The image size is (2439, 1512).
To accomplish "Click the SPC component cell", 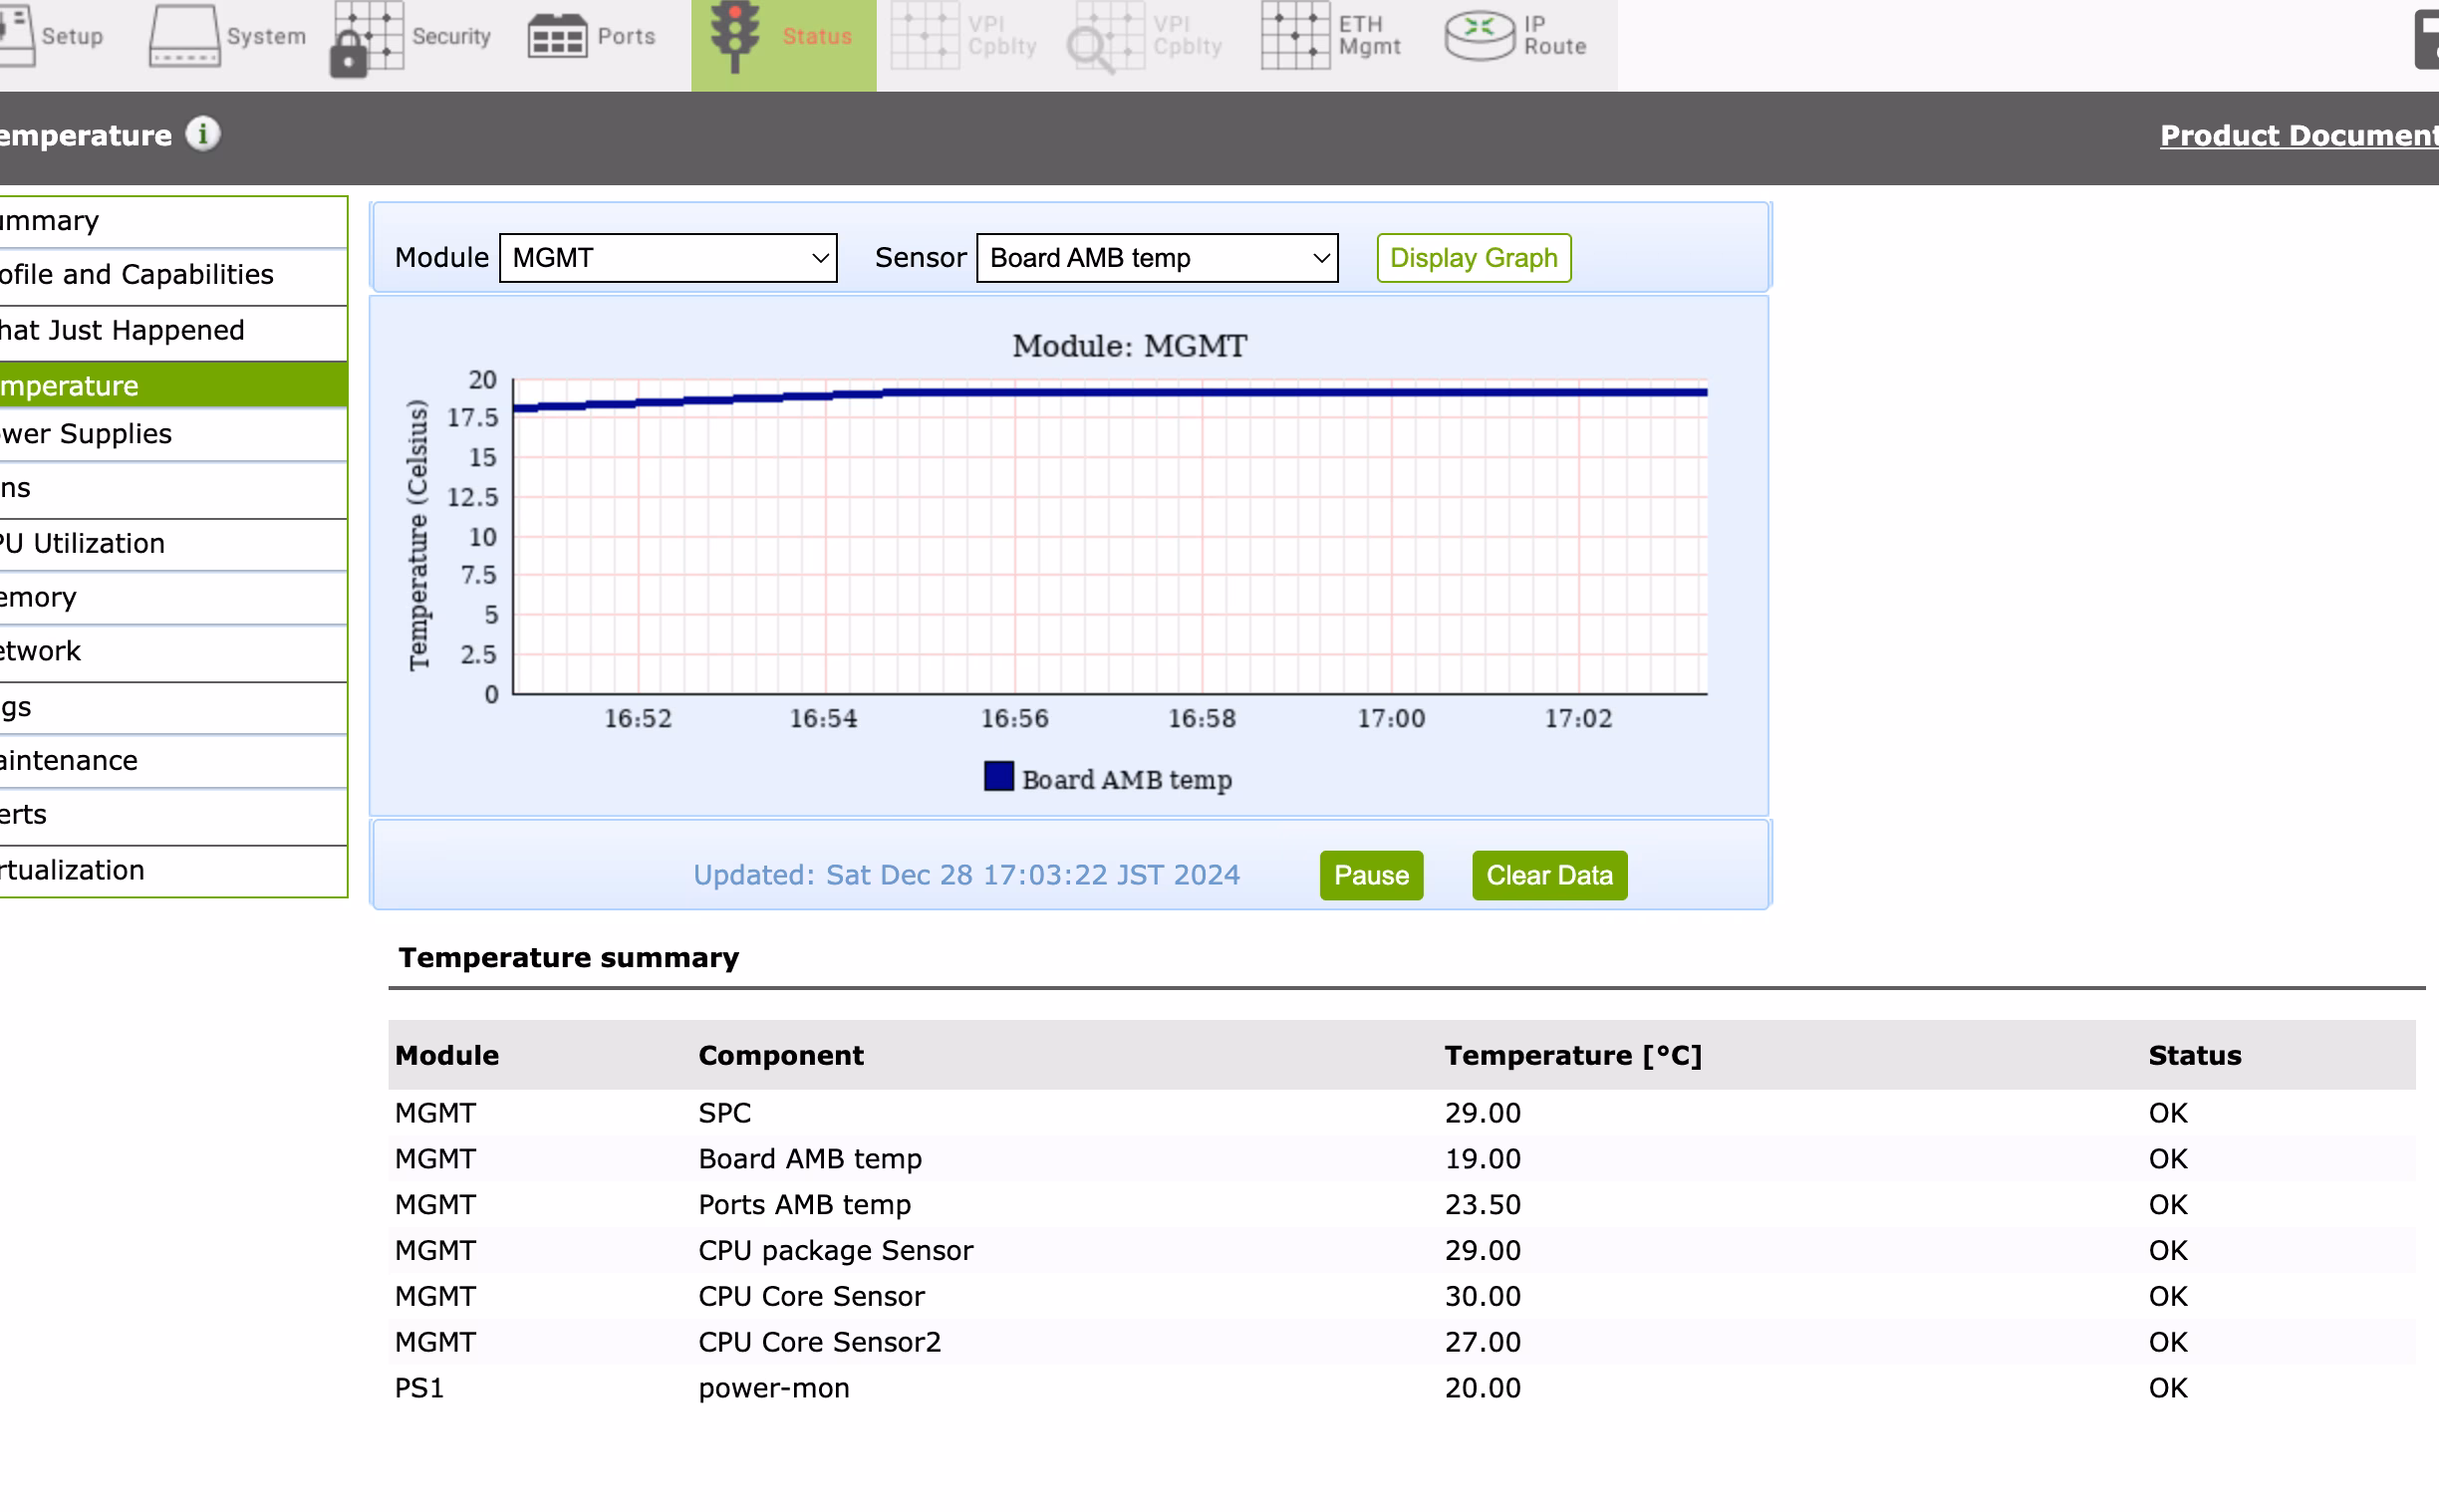I will coord(725,1113).
